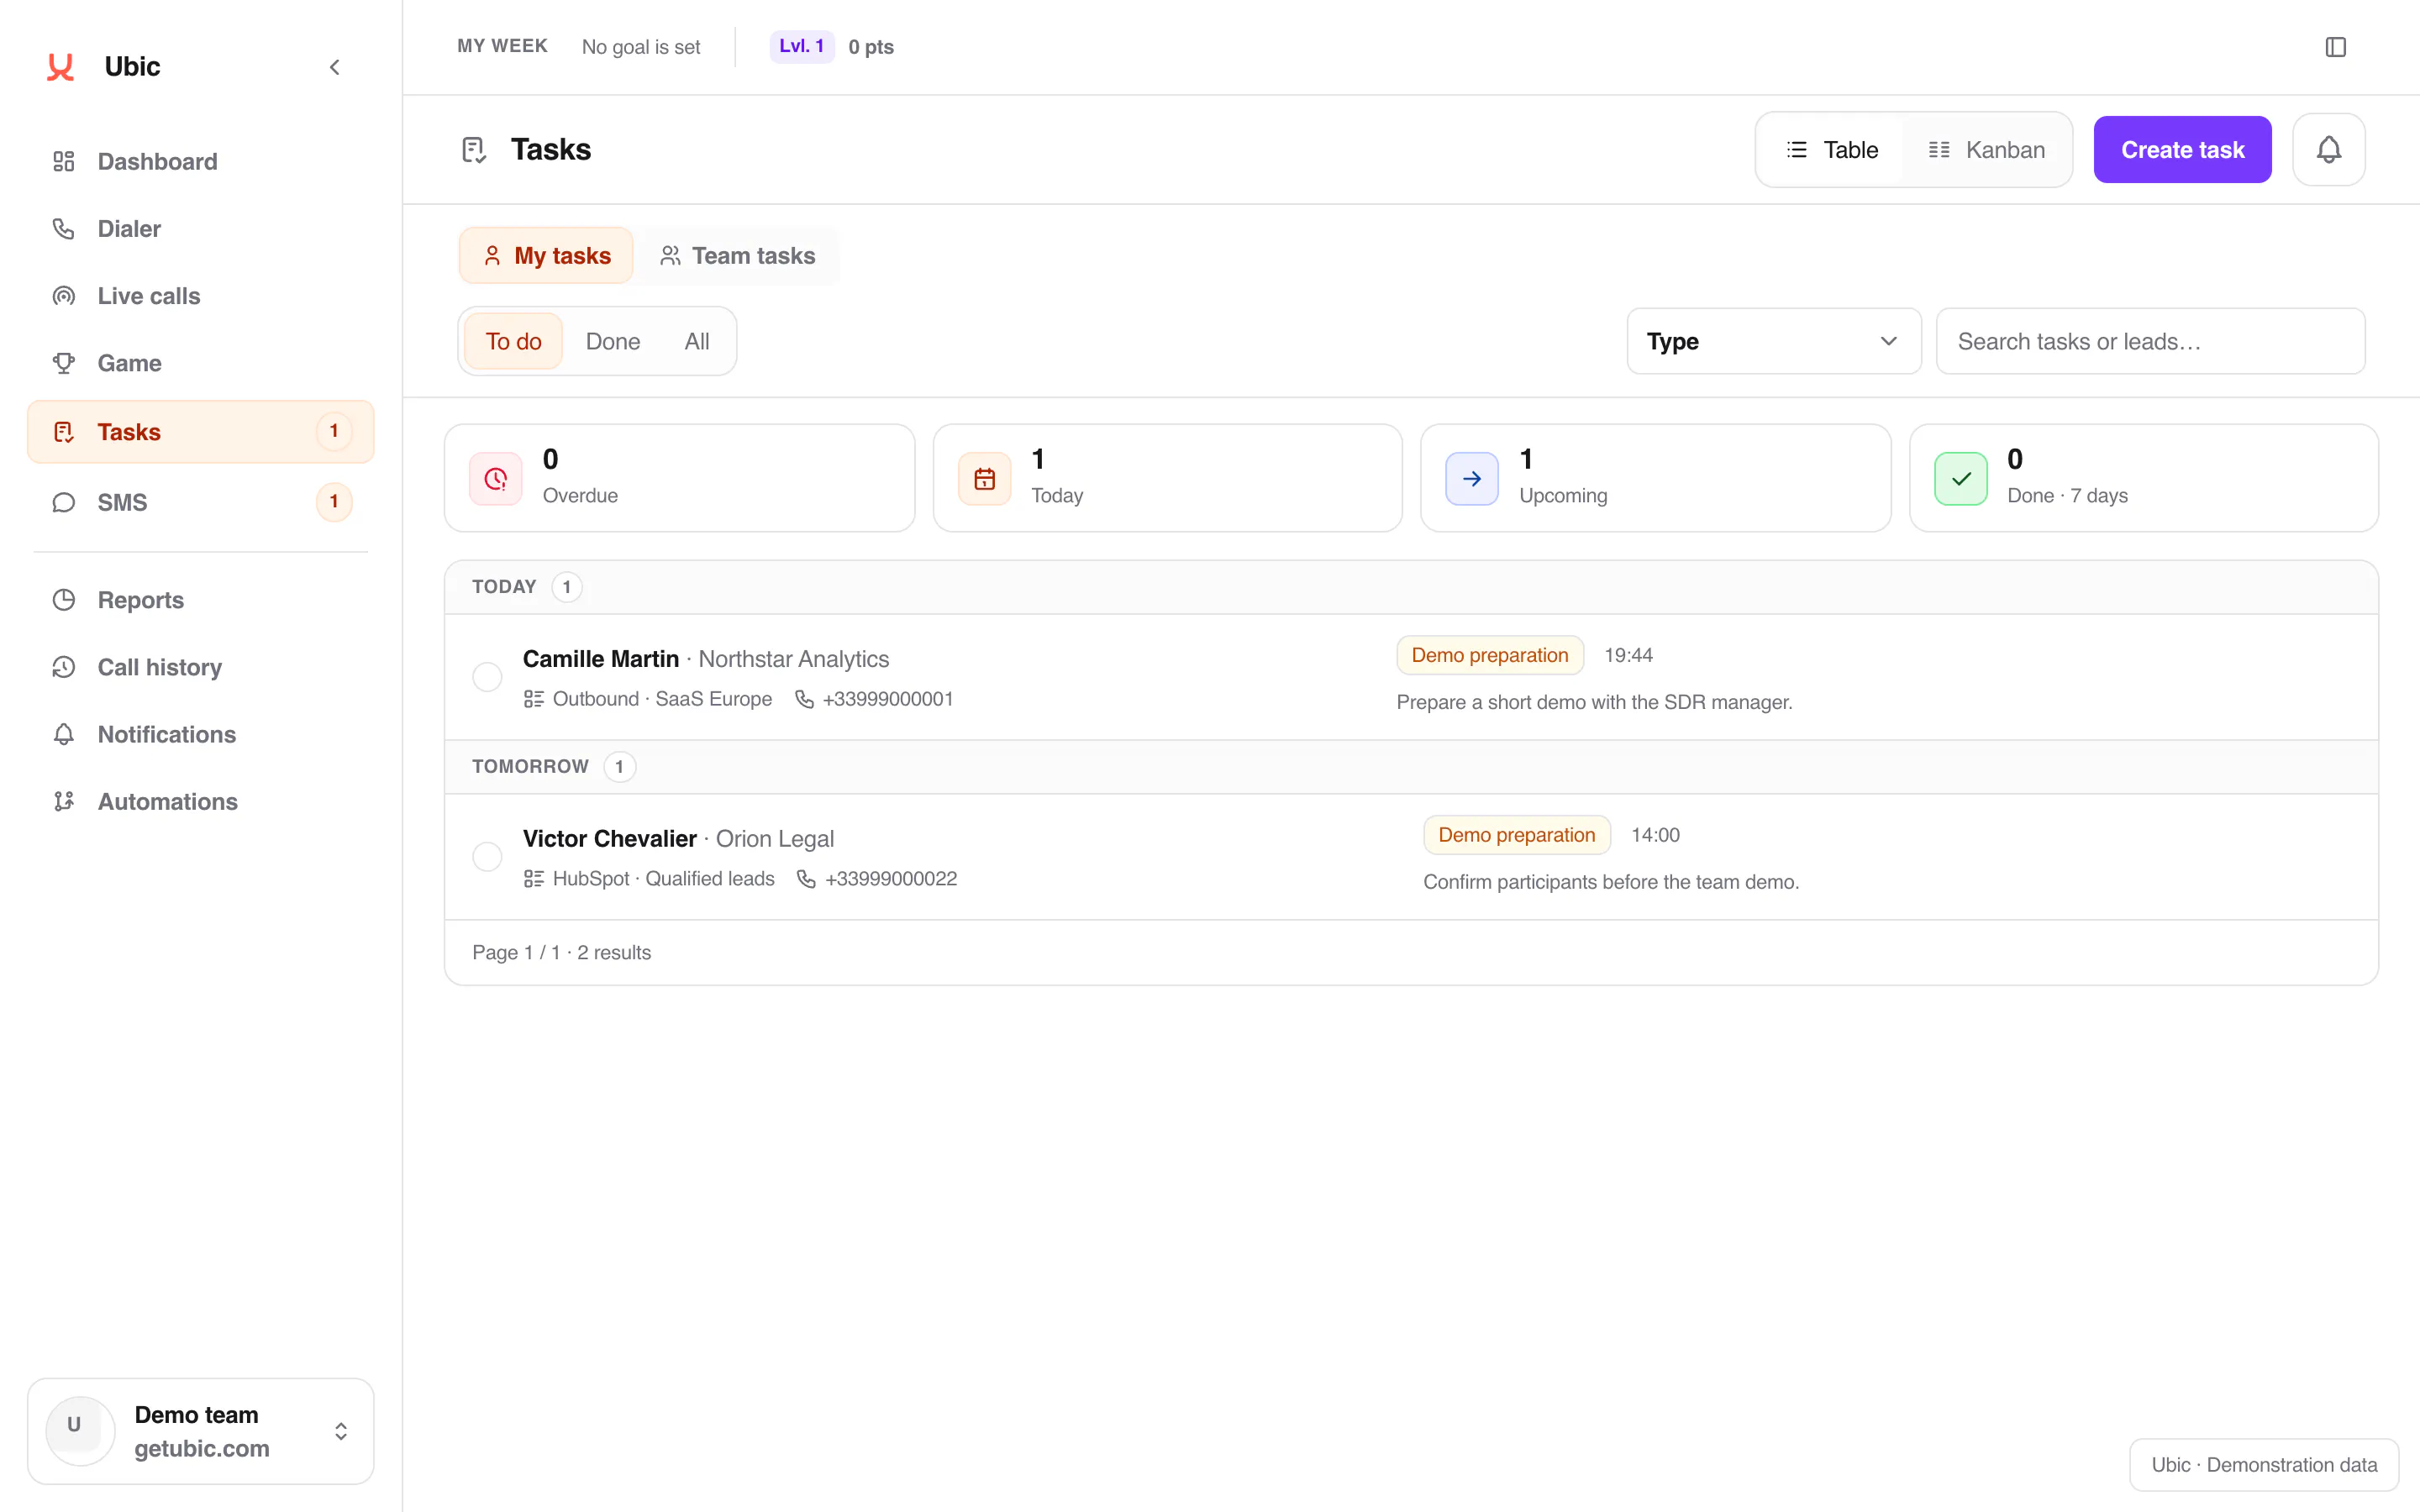The width and height of the screenshot is (2420, 1512).
Task: Expand the Demo team workspace switcher
Action: coord(201,1430)
